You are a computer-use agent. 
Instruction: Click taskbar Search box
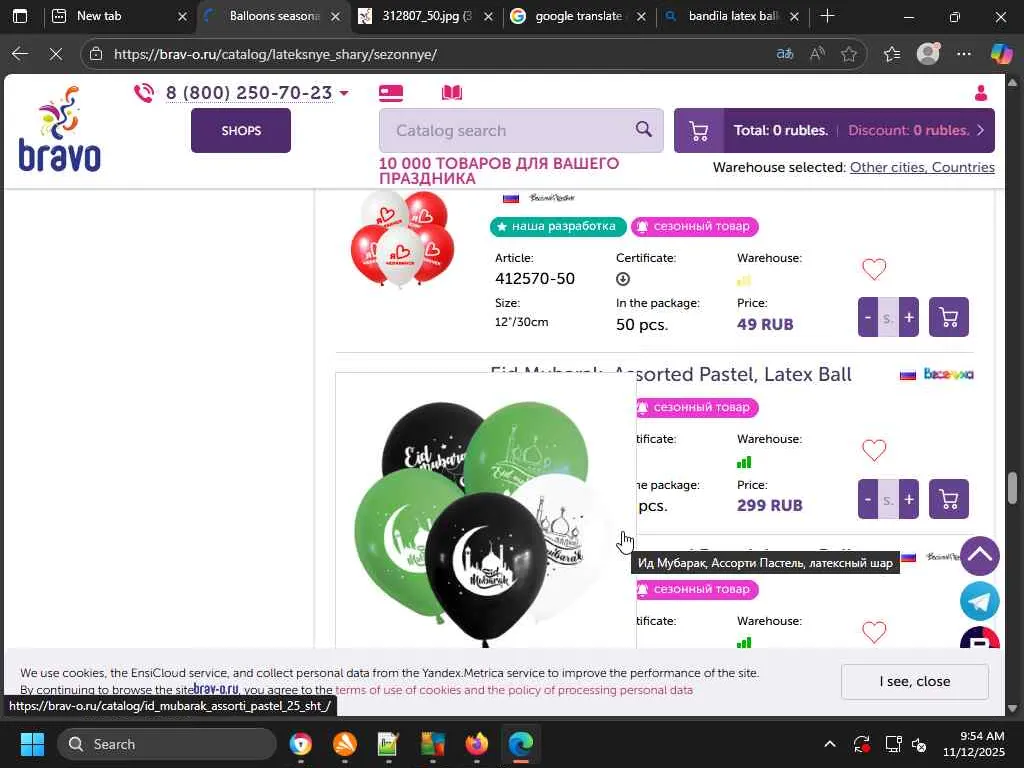[167, 744]
